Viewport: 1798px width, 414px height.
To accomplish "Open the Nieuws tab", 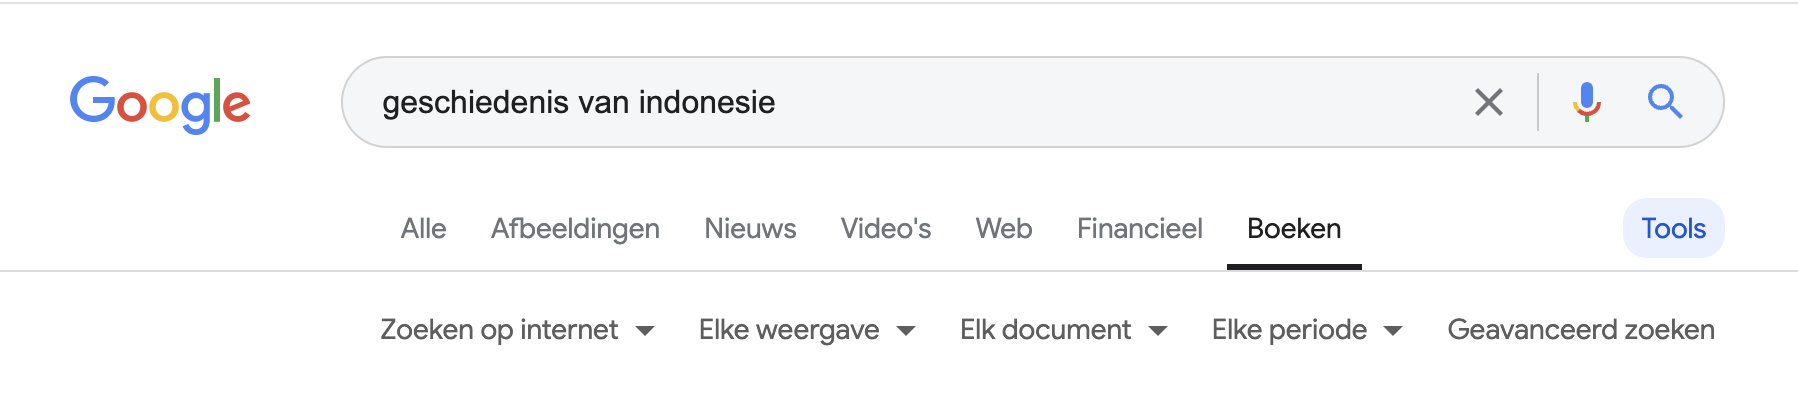I will pyautogui.click(x=750, y=229).
